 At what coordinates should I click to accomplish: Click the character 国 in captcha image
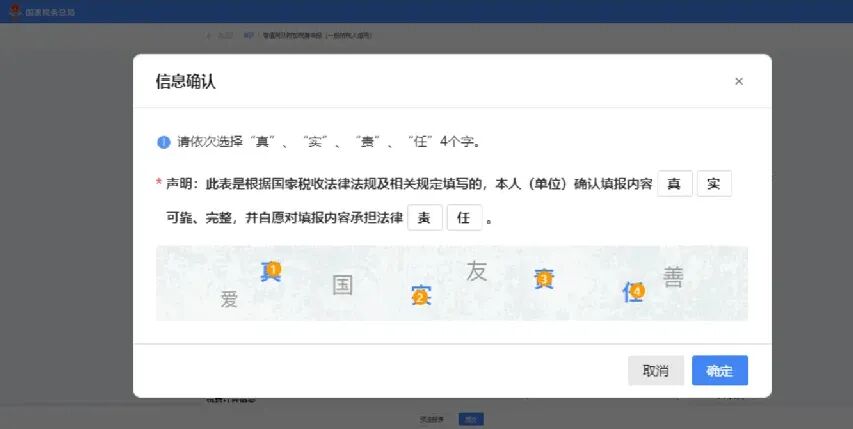[x=342, y=284]
